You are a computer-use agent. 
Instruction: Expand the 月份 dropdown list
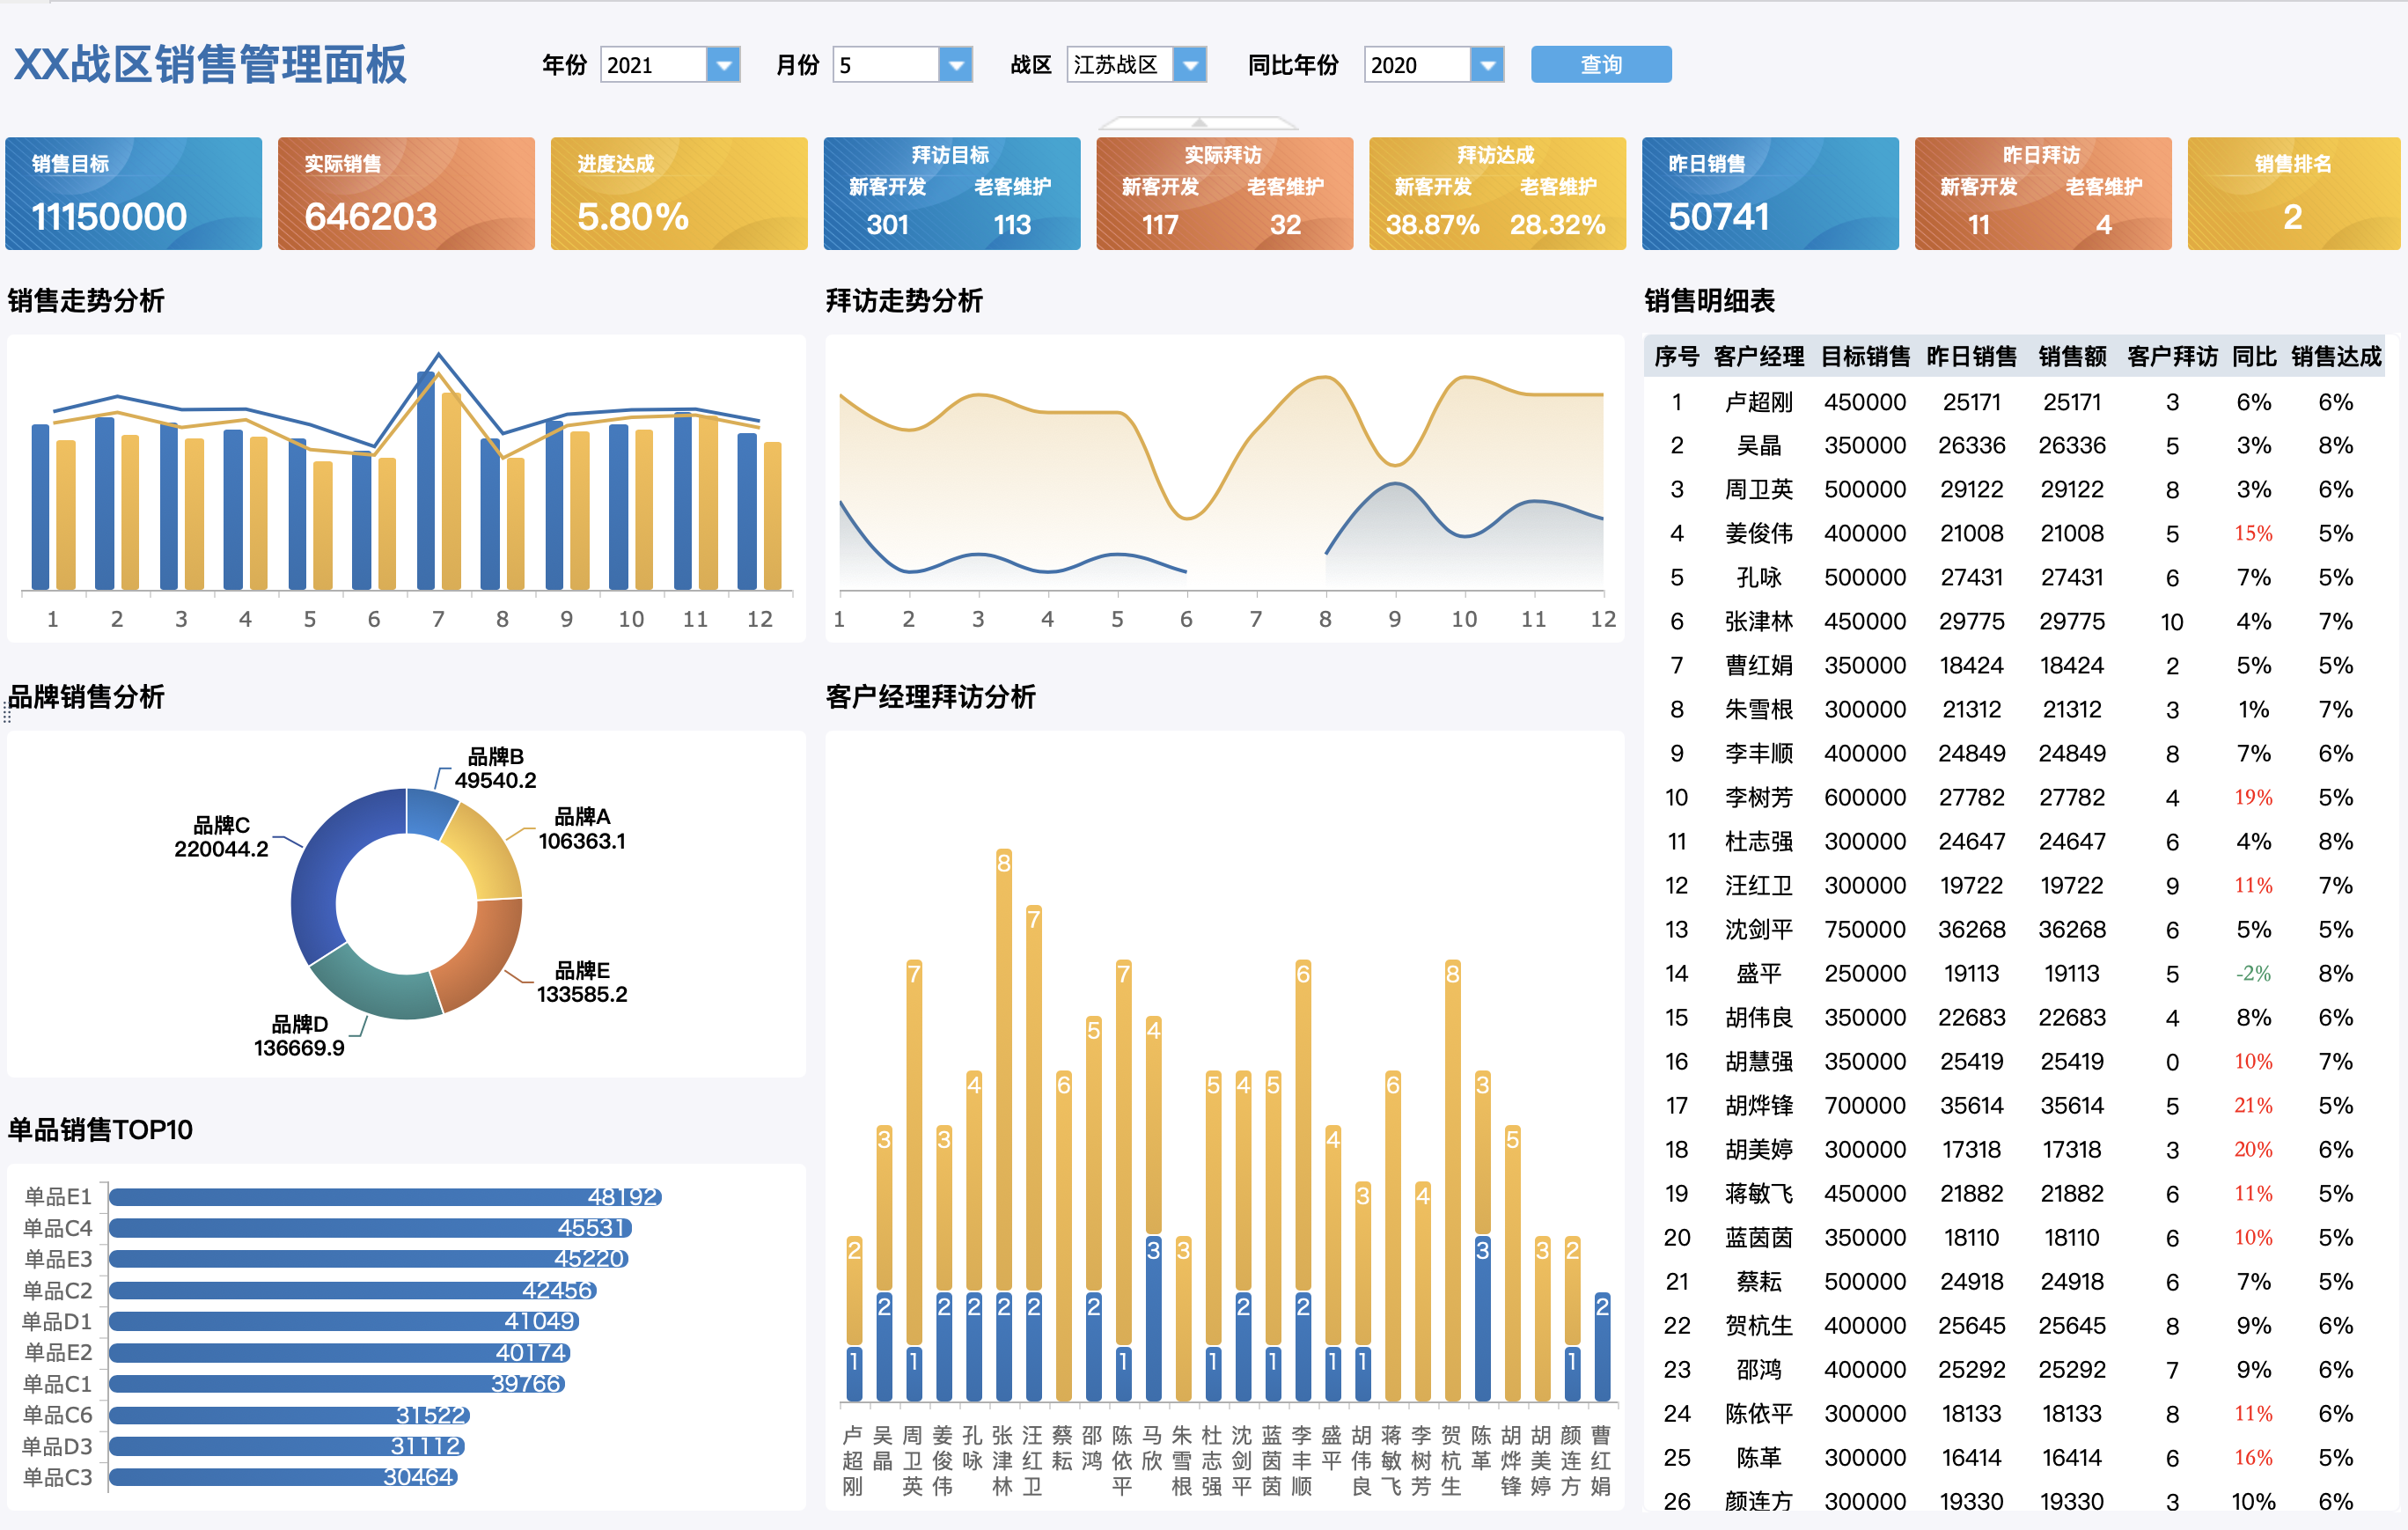tap(956, 65)
